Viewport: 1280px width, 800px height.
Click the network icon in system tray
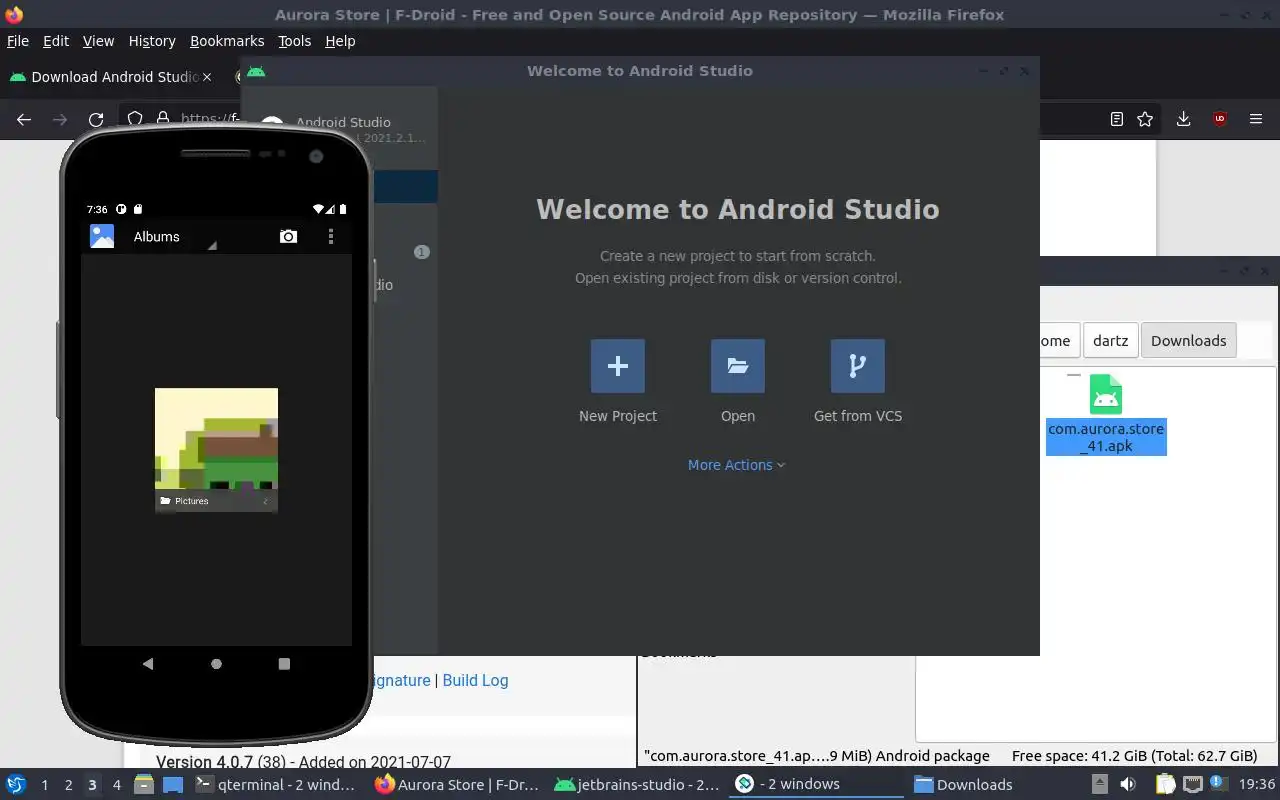tap(1192, 785)
